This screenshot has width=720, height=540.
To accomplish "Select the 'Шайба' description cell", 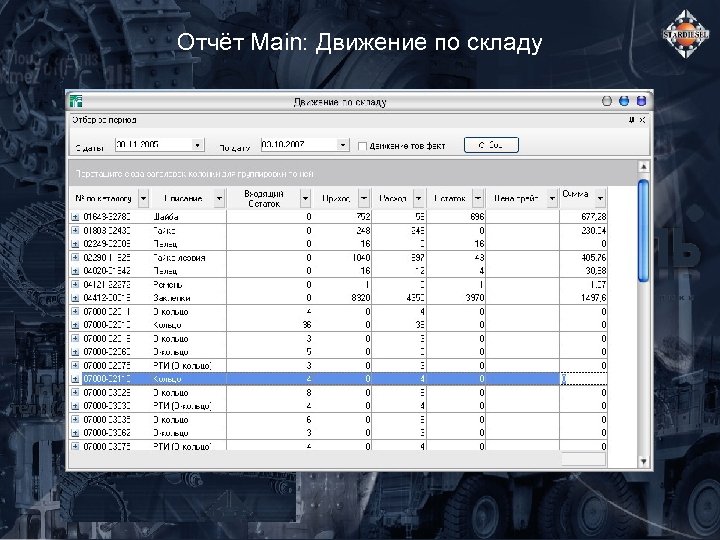I will [188, 217].
